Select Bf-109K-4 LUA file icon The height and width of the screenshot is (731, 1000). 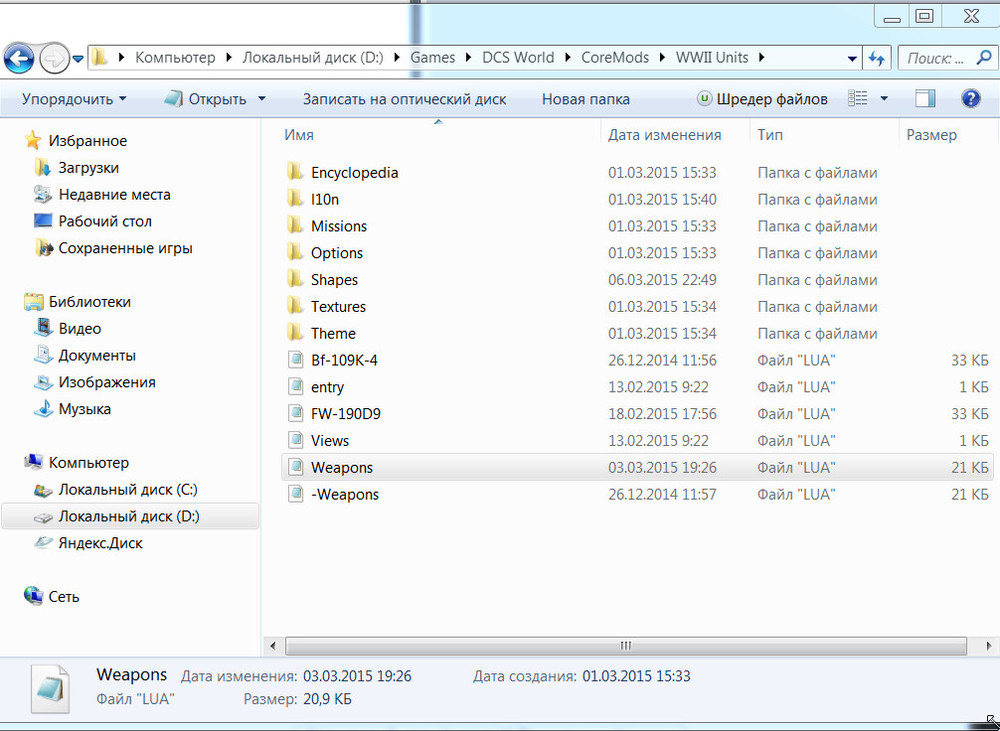[295, 360]
